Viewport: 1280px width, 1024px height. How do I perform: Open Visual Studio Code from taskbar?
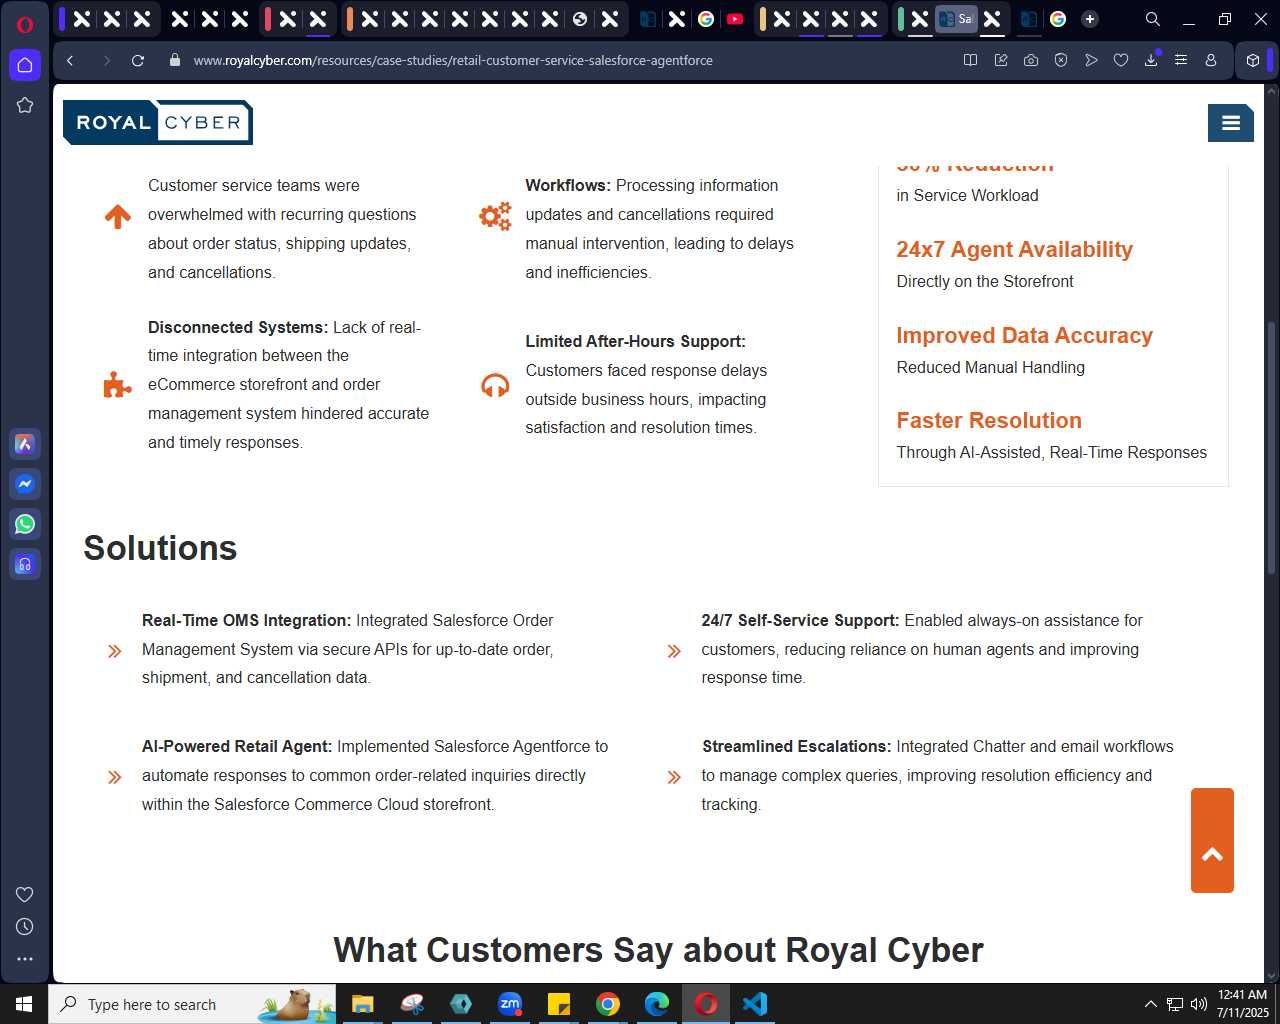(755, 1004)
